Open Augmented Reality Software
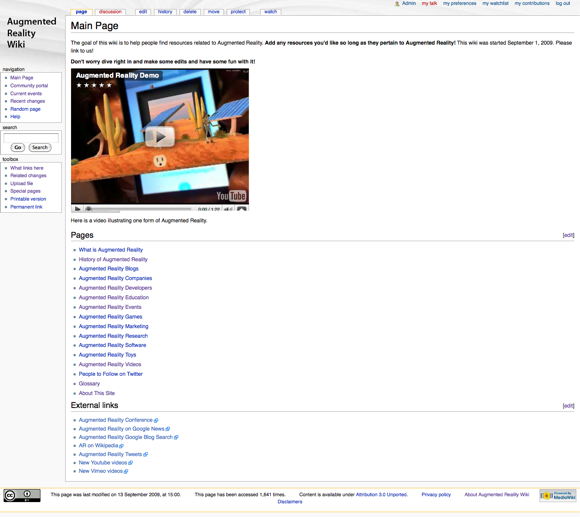Image resolution: width=580 pixels, height=517 pixels. pyautogui.click(x=112, y=345)
